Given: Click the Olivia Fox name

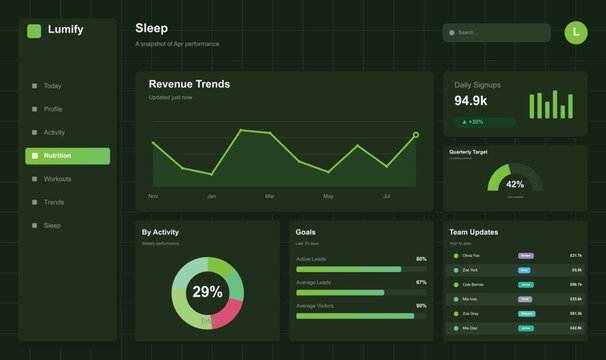Looking at the screenshot, I should point(471,256).
